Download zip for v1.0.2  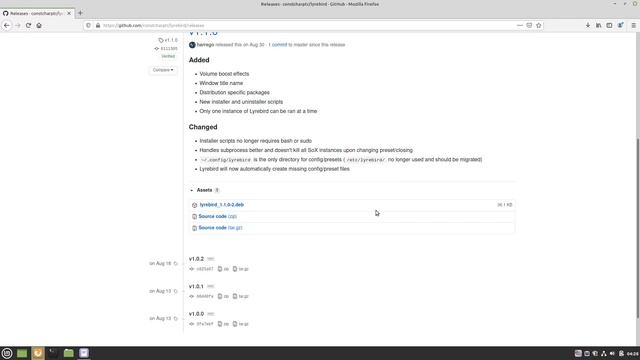[x=223, y=269]
